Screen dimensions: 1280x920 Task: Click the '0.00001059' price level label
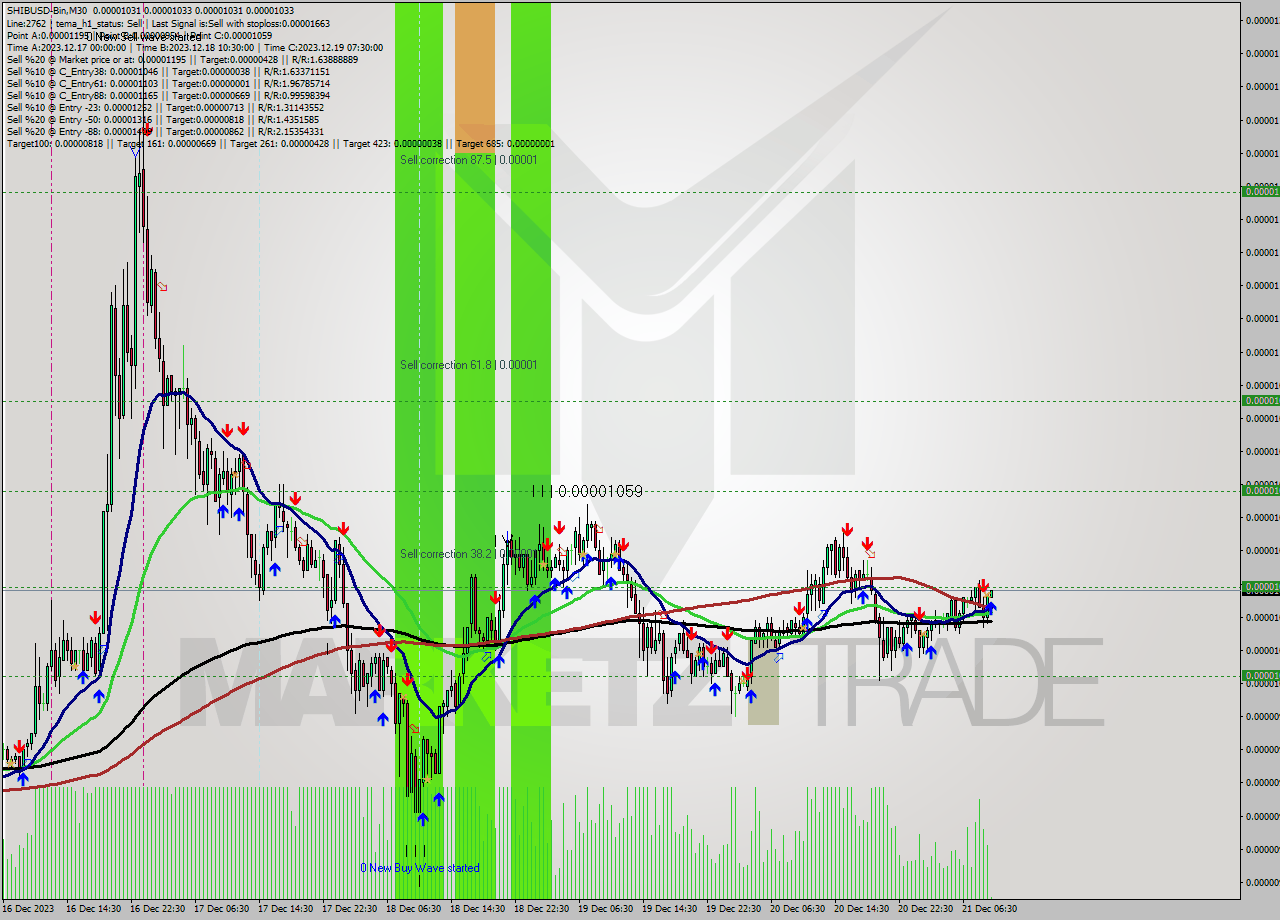tap(600, 491)
